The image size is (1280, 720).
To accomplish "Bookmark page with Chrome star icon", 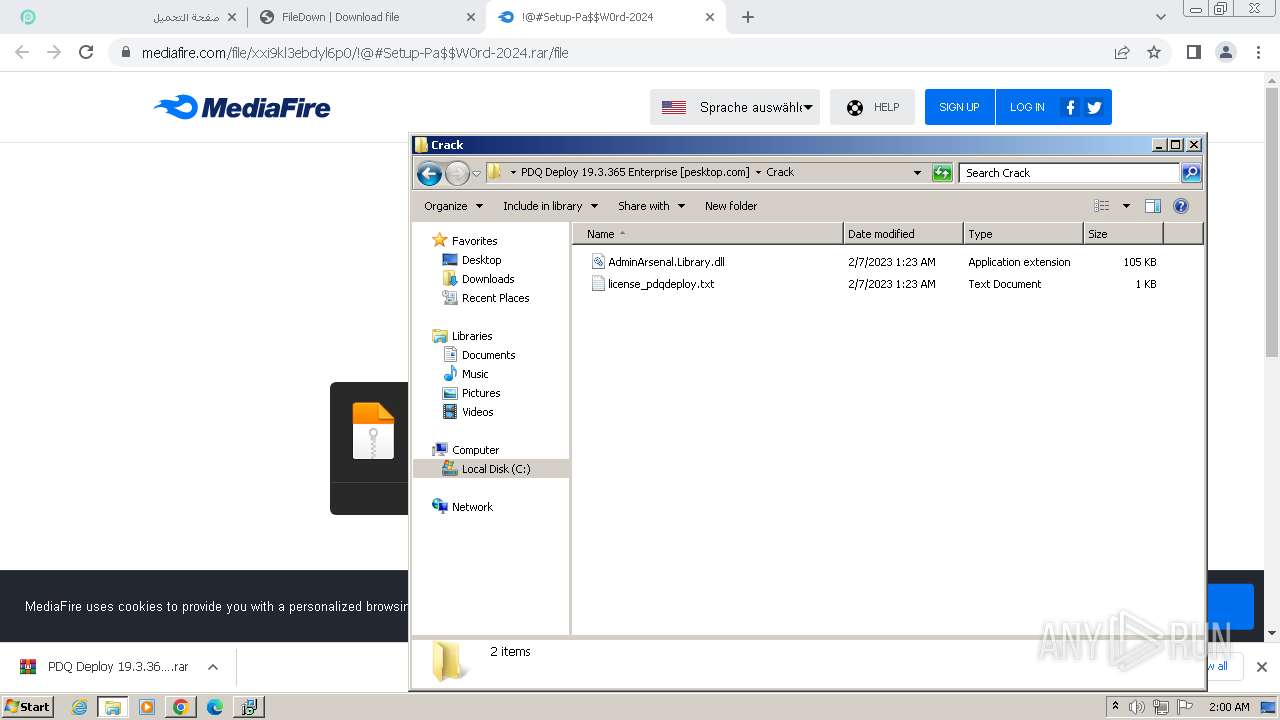I will tap(1154, 52).
